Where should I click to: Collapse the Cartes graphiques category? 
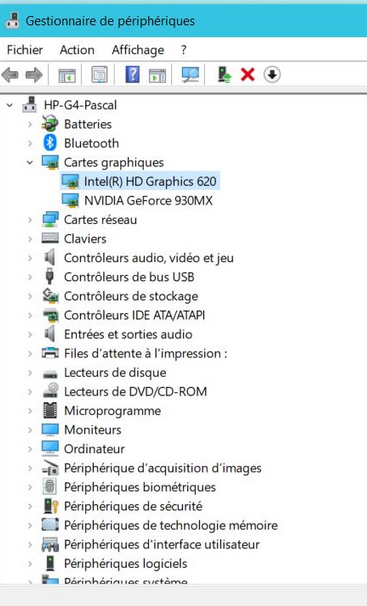[30, 162]
